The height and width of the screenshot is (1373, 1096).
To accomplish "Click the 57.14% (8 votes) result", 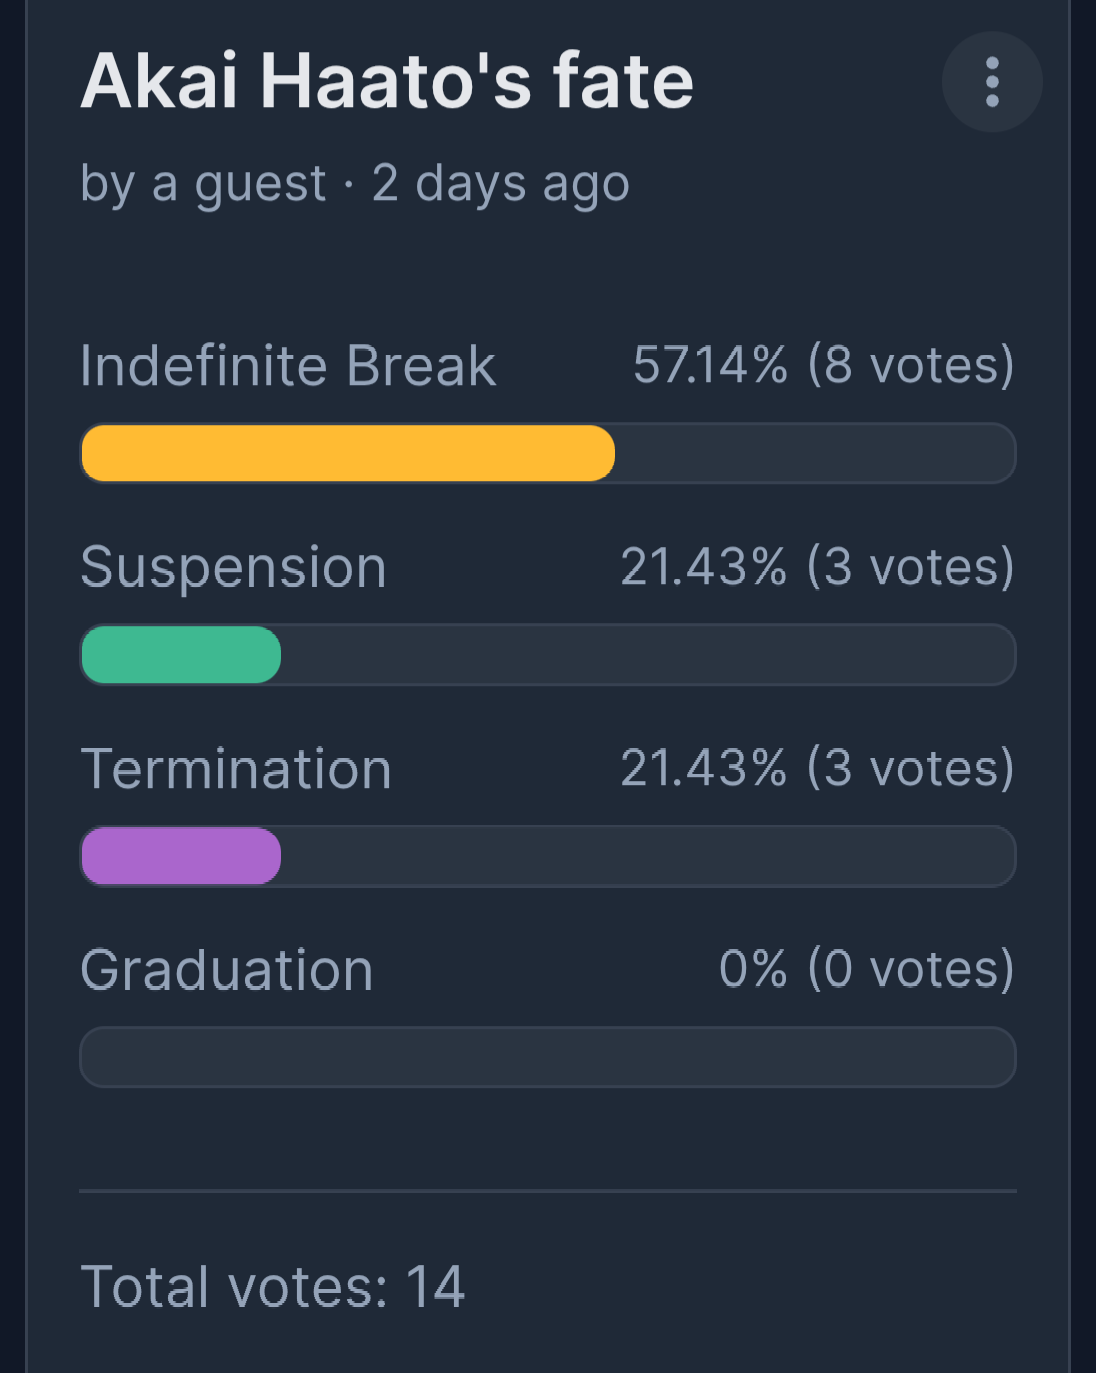I will coord(823,365).
